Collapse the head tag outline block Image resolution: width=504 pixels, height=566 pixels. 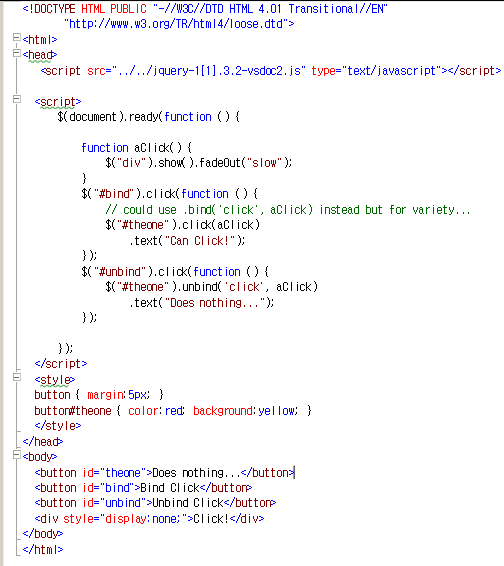[x=17, y=53]
